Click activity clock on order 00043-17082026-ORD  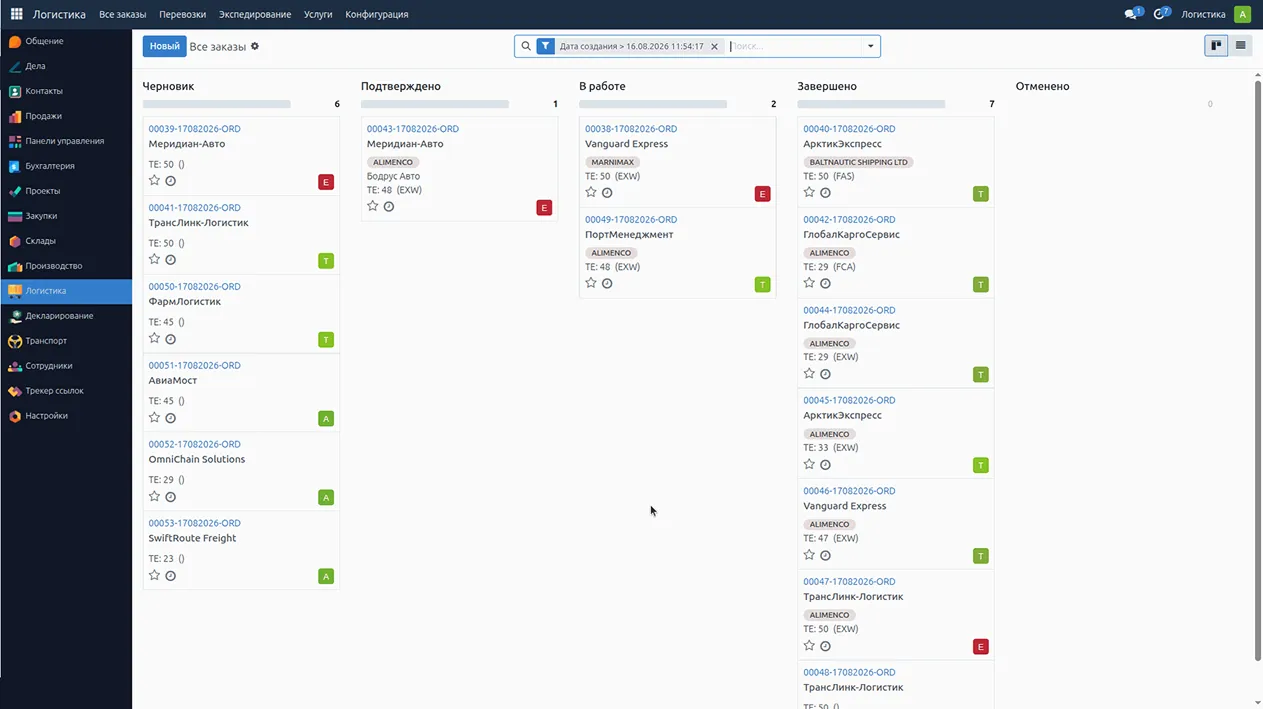[x=388, y=207]
